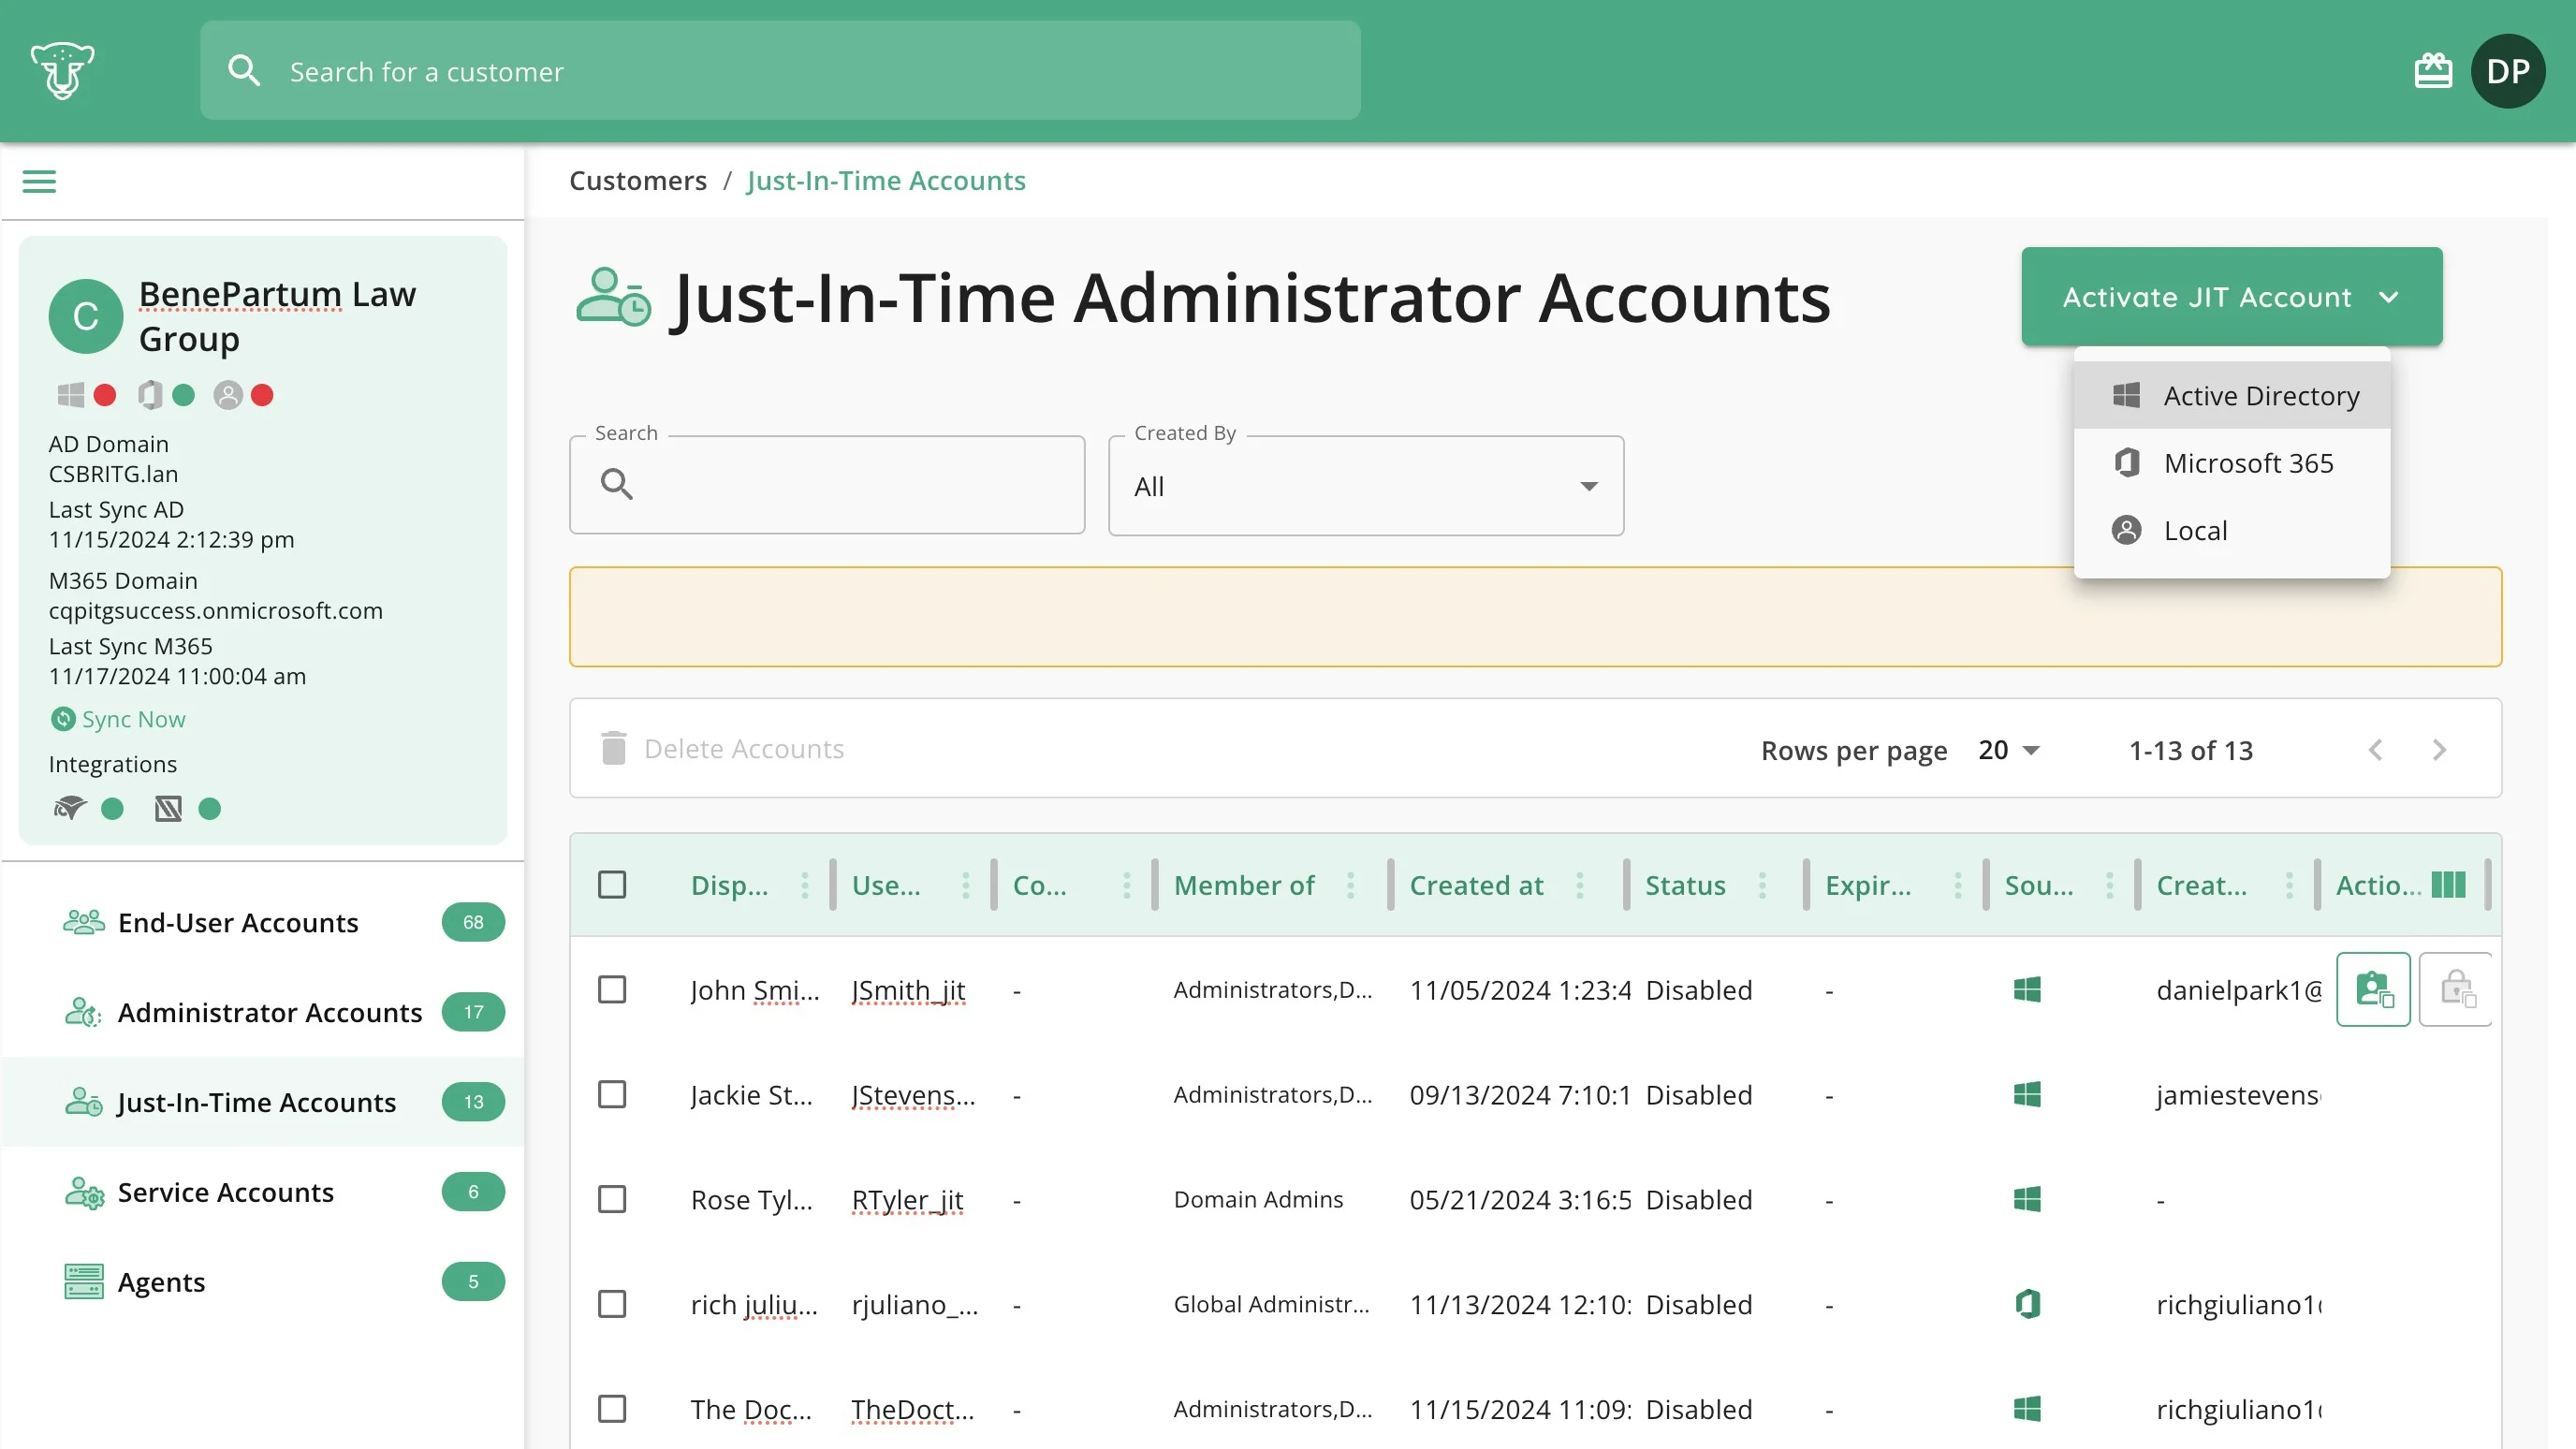The height and width of the screenshot is (1449, 2576).
Task: Check the rich juliano row checkbox
Action: (x=611, y=1304)
